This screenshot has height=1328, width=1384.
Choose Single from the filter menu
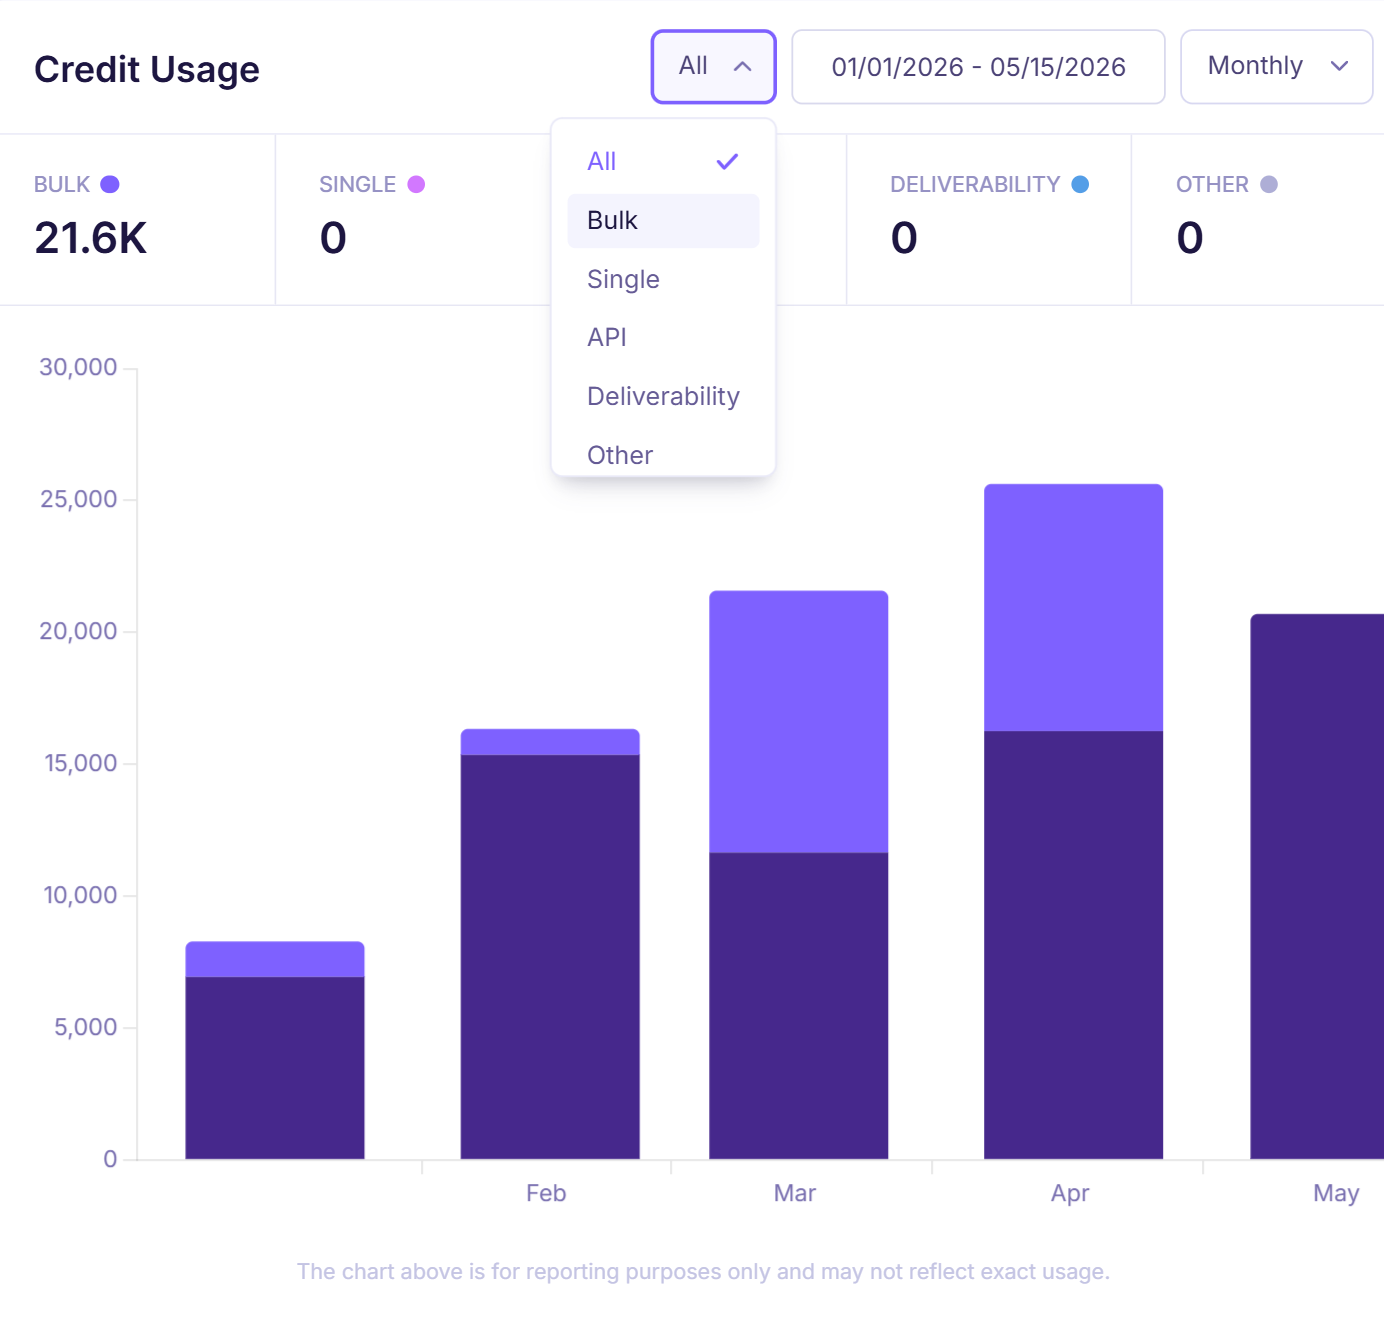663,280
